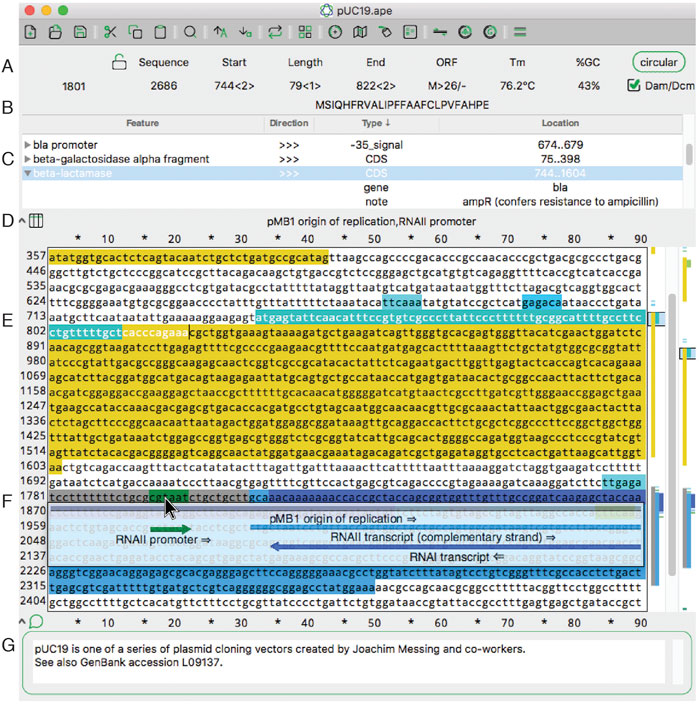This screenshot has width=699, height=704.
Task: Click location 75..398 in feature table
Action: (560, 159)
